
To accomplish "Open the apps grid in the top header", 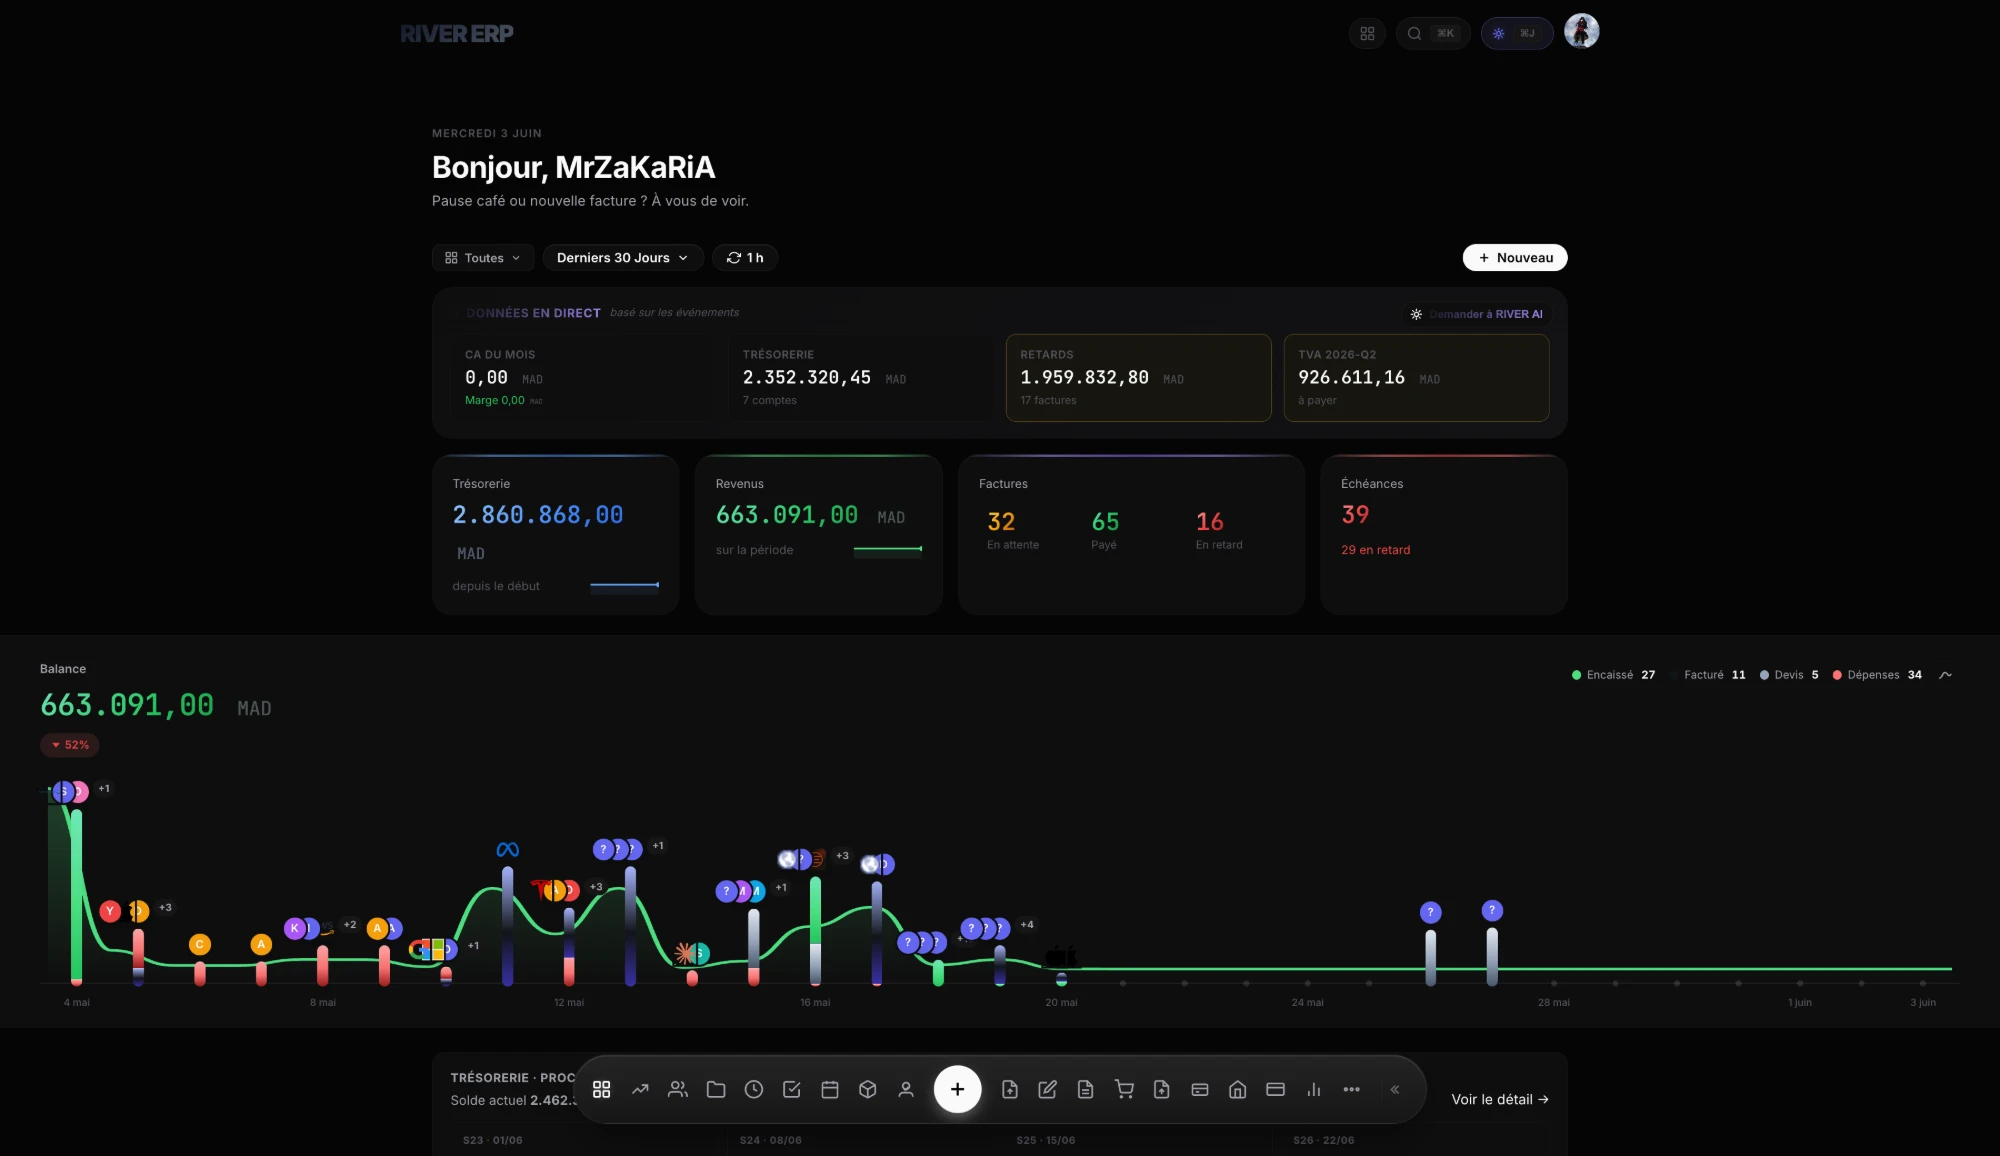I will (x=1367, y=33).
